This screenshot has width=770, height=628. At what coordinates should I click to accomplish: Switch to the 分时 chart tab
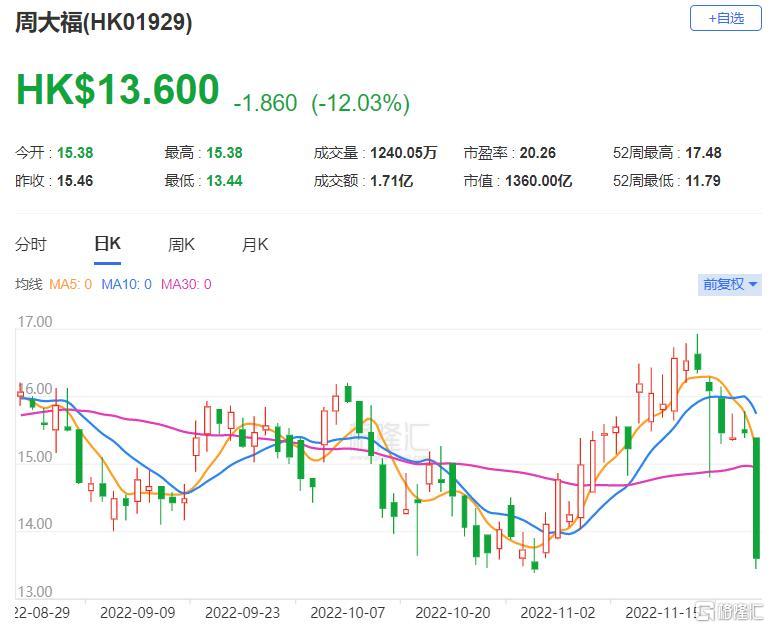[x=30, y=244]
